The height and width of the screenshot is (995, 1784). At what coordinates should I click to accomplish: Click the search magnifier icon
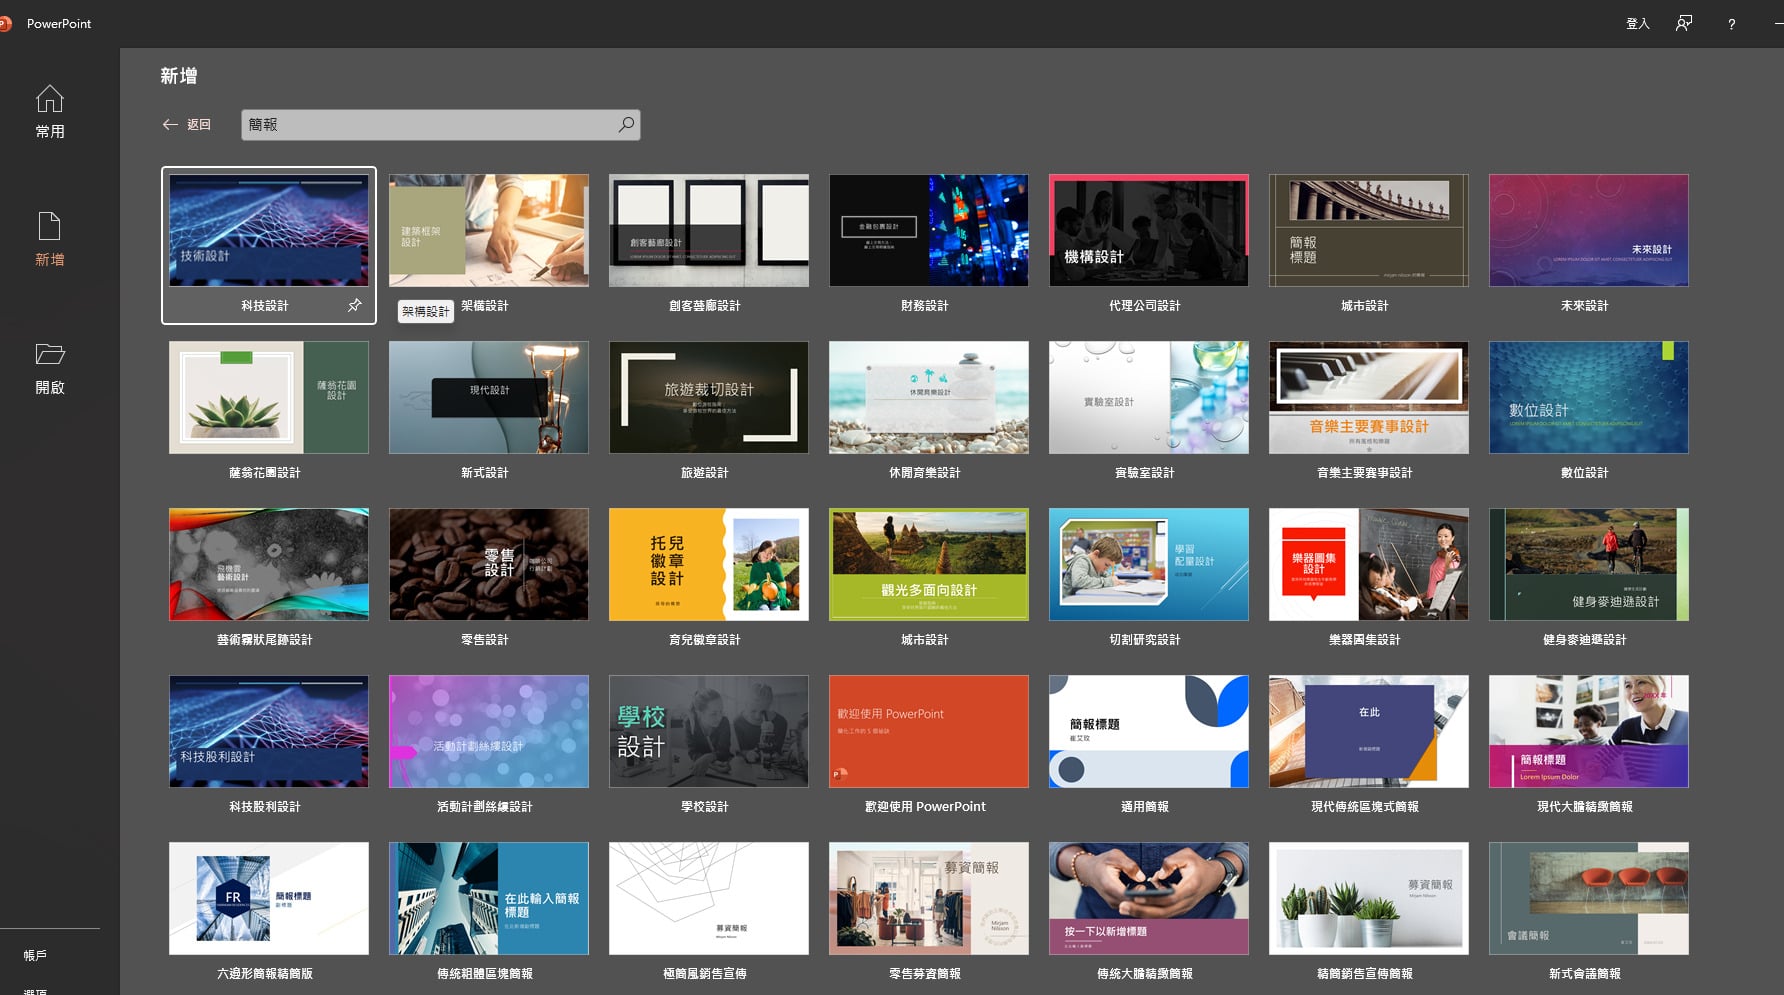[x=626, y=125]
